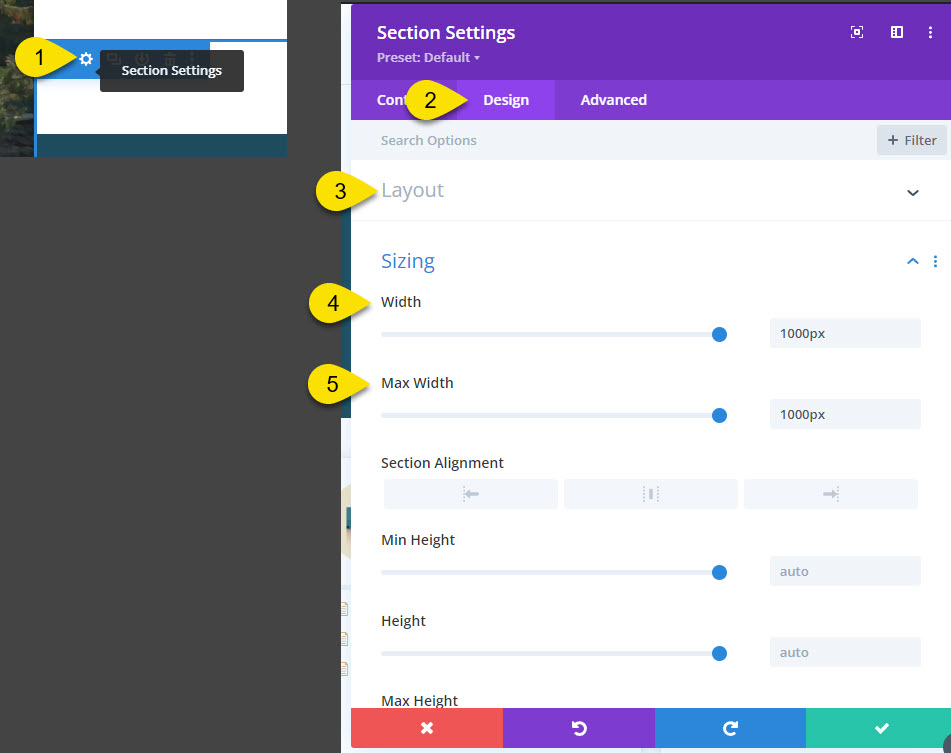Click the Section Alignment label
This screenshot has height=753, width=951.
(x=442, y=463)
